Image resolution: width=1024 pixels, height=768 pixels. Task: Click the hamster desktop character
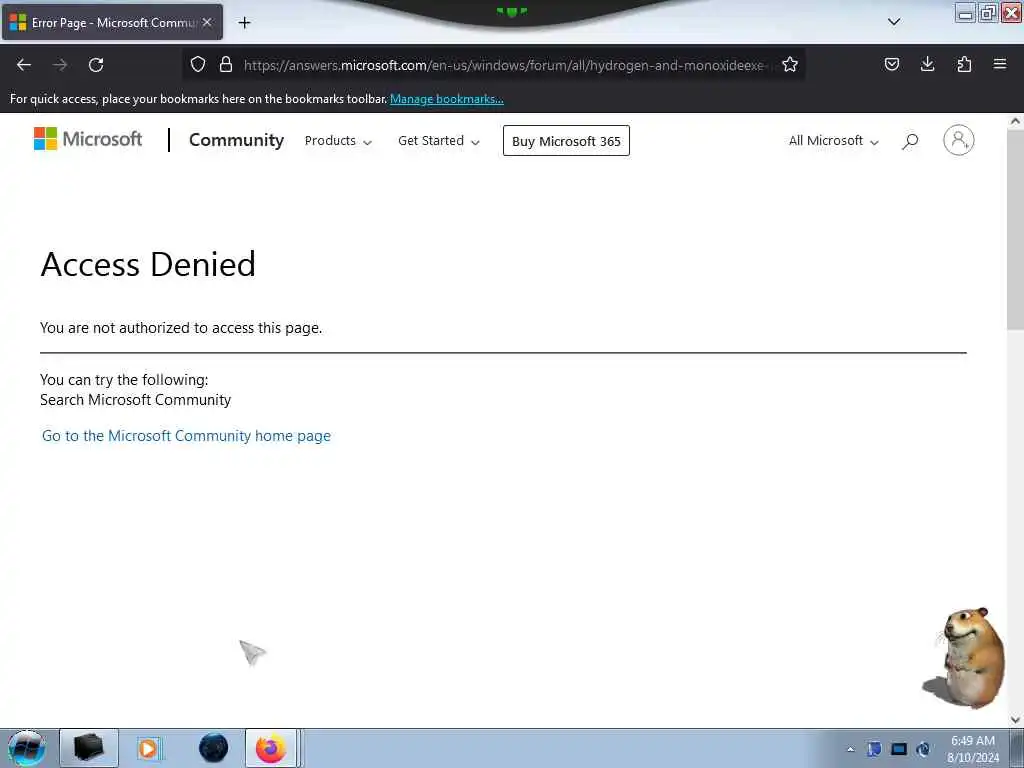coord(966,658)
